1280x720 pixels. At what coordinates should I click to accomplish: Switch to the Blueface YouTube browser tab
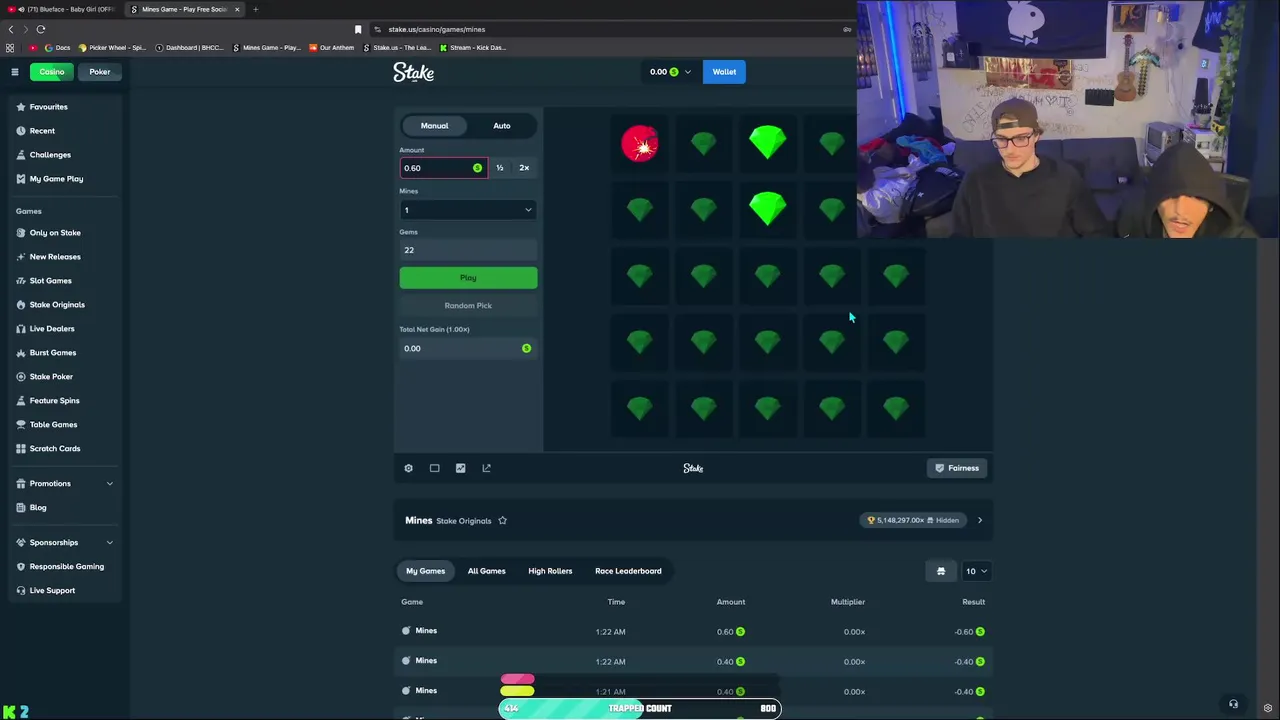coord(63,9)
